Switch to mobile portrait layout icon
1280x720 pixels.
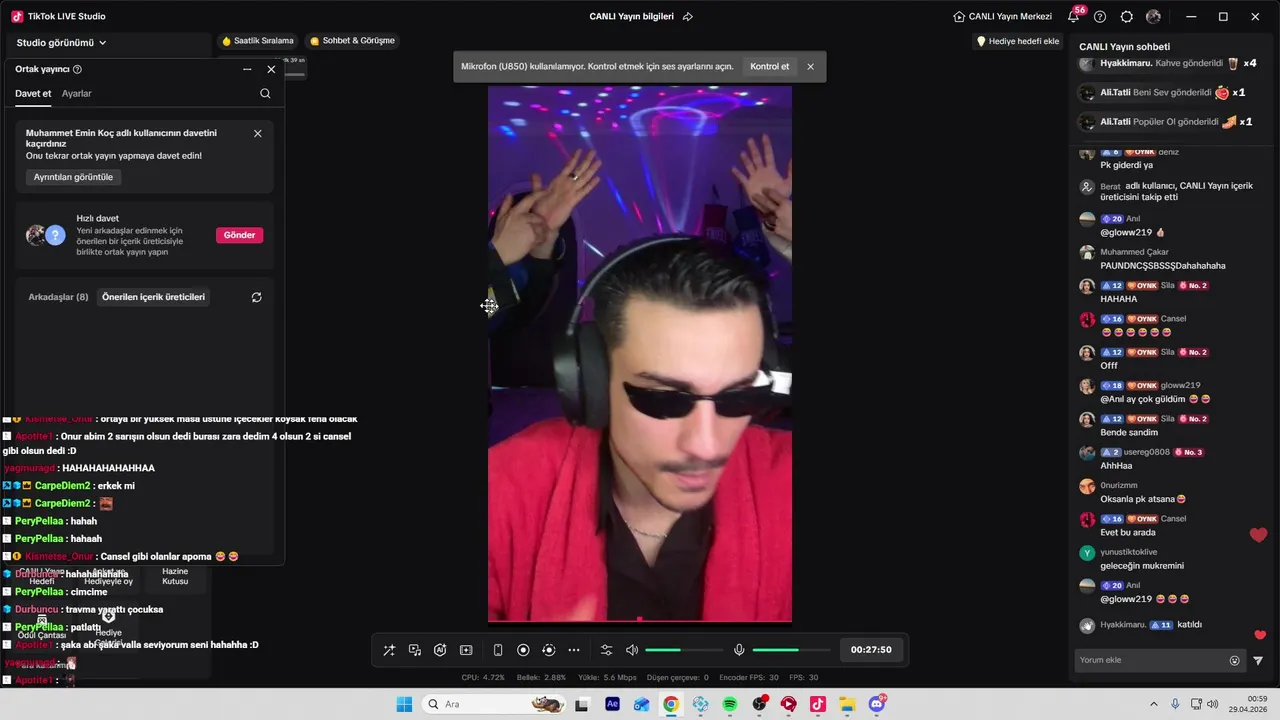tap(498, 650)
